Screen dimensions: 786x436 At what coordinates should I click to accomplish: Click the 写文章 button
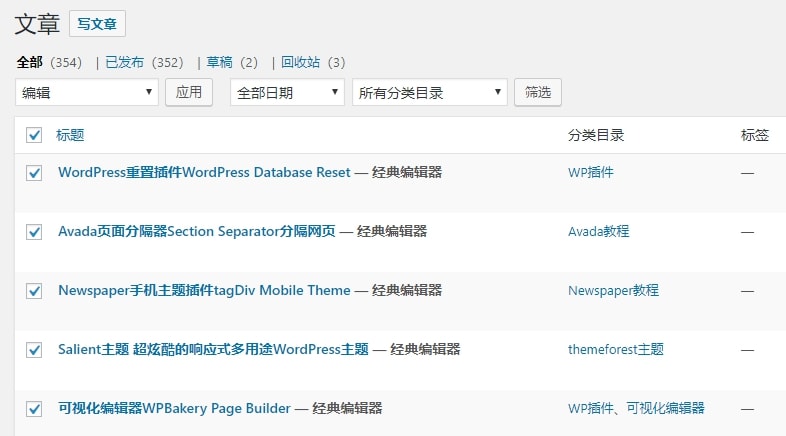(x=97, y=24)
